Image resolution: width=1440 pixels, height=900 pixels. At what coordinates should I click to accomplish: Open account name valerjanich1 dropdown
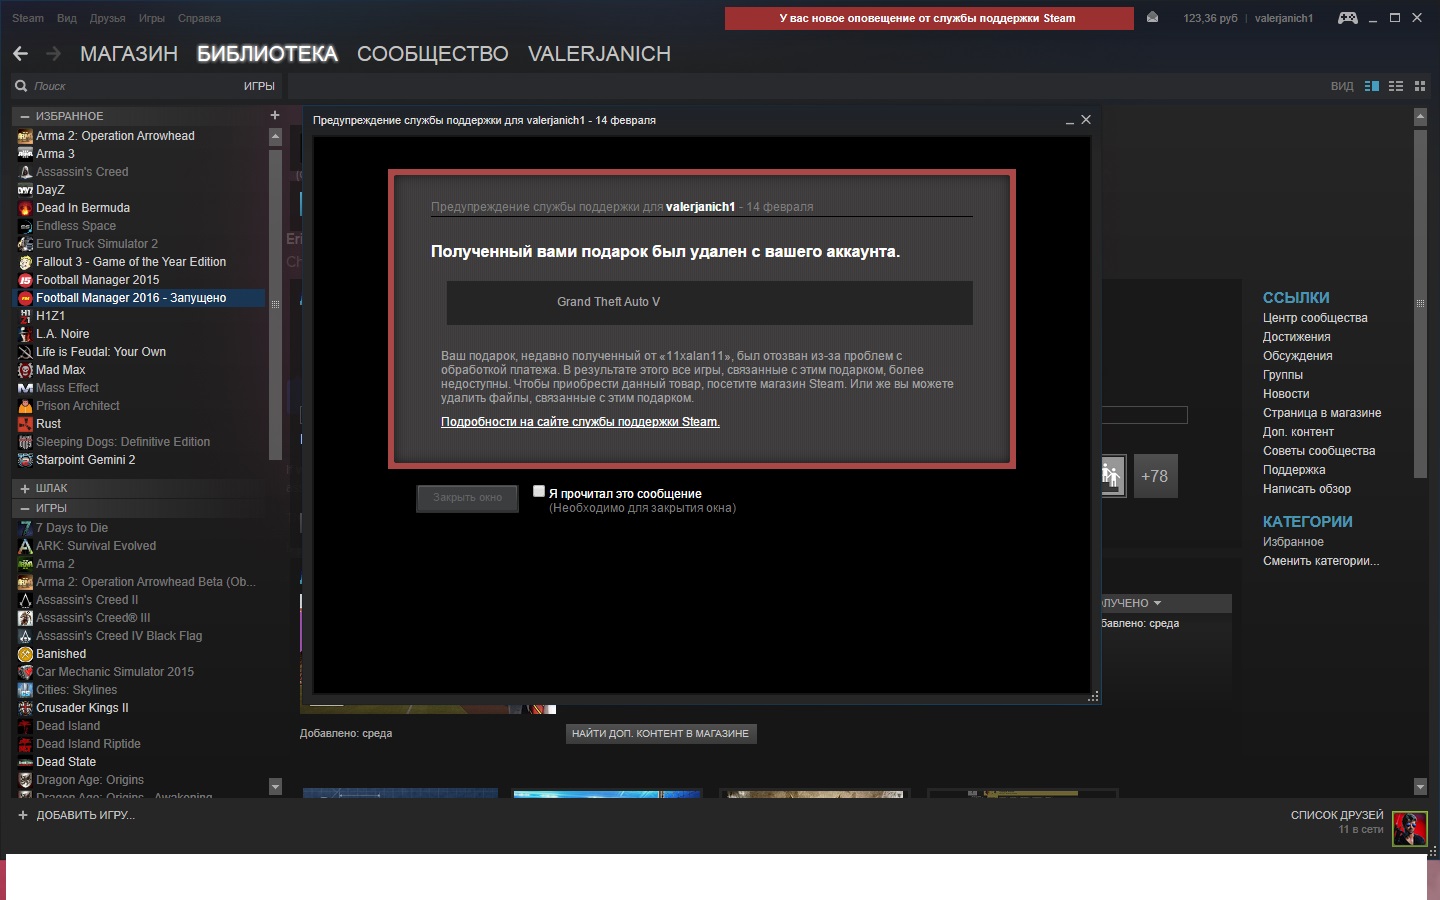[x=1284, y=18]
